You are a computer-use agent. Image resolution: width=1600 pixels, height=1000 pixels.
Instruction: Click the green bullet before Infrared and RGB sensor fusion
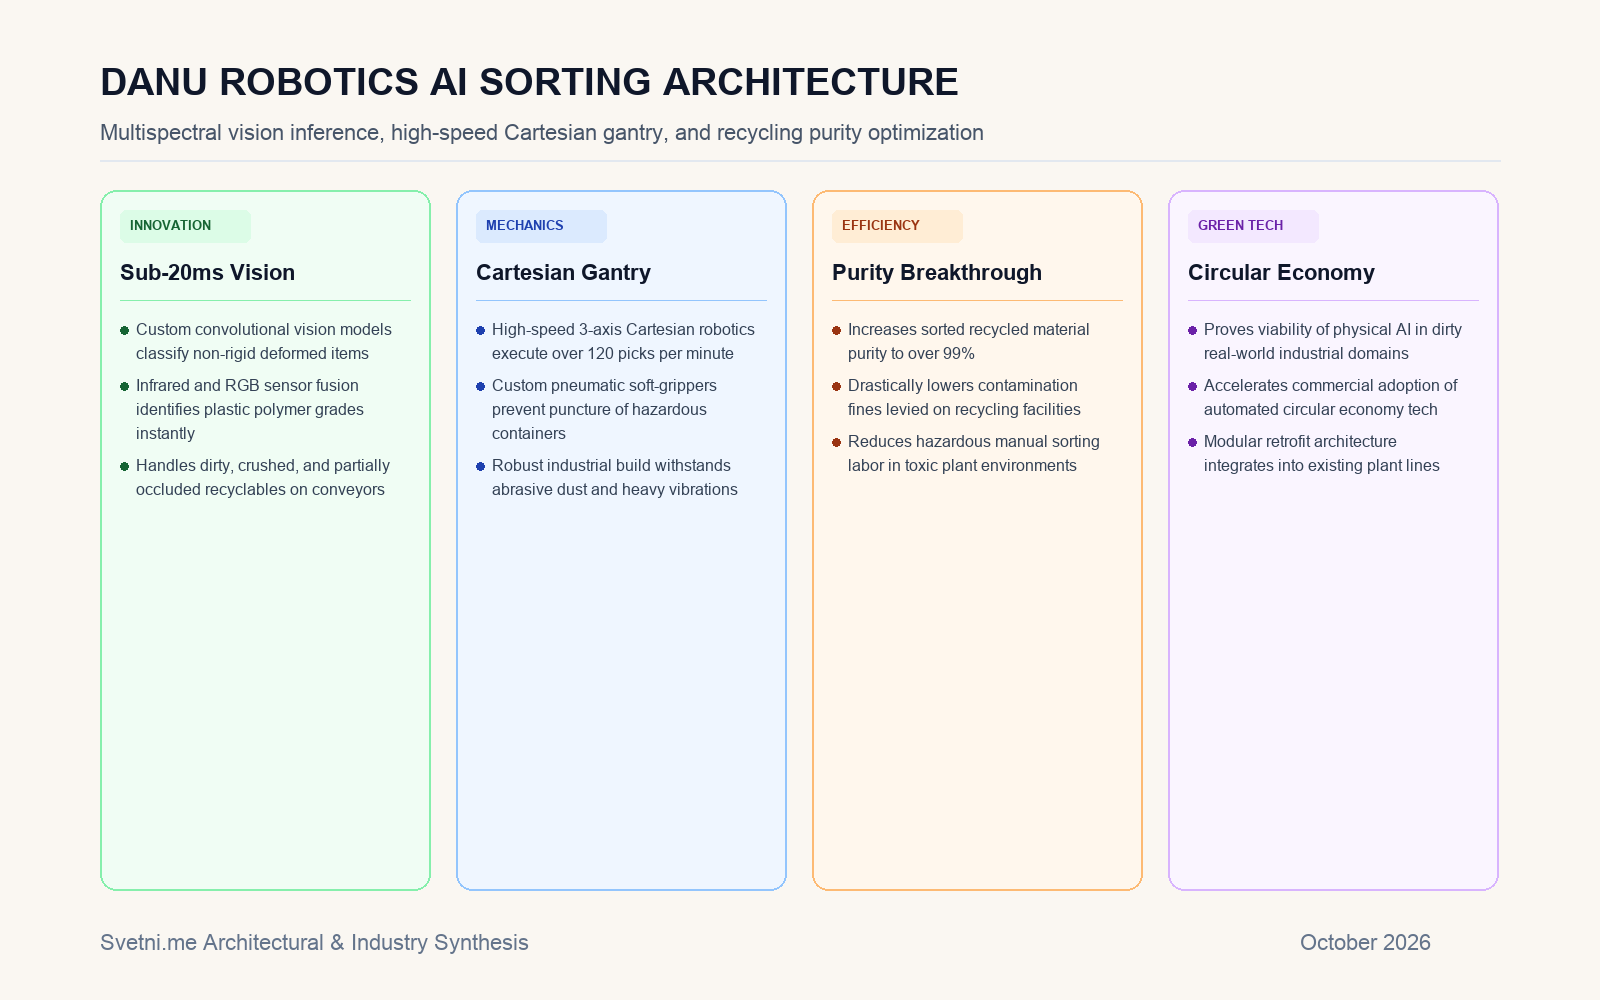click(125, 386)
